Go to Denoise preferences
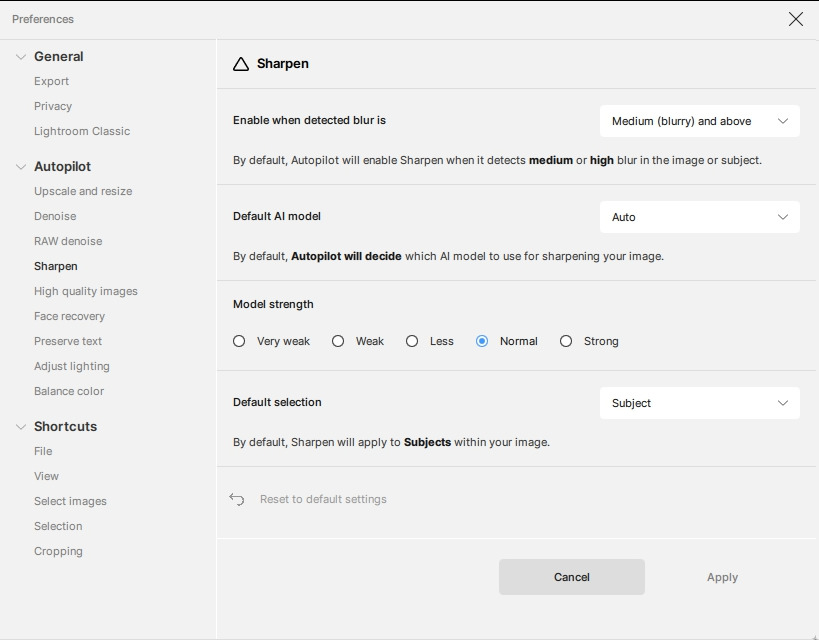819x640 pixels. 55,216
